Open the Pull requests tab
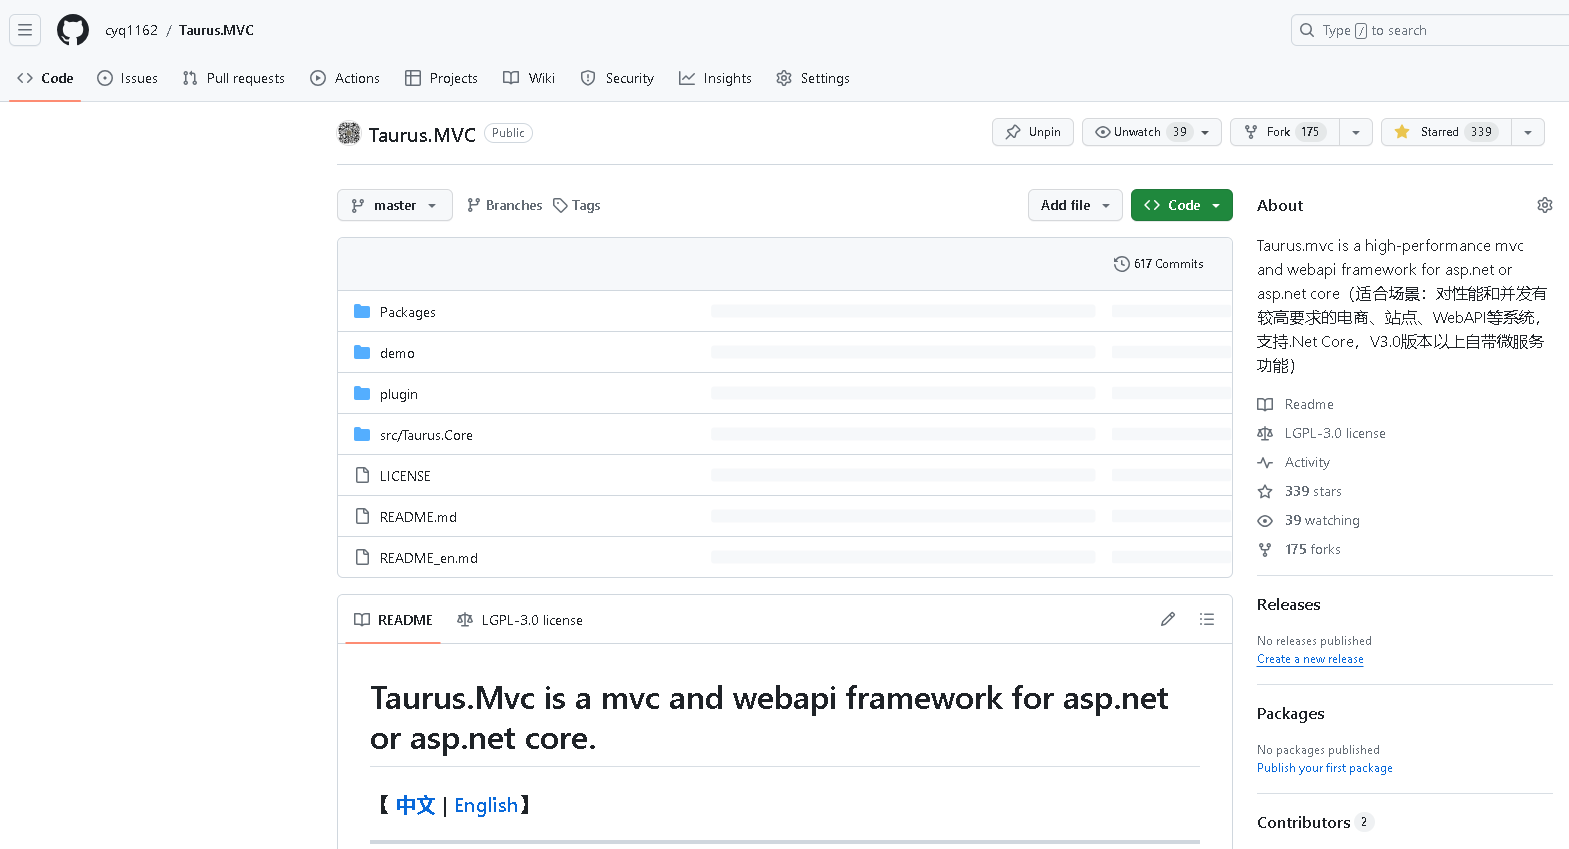1569x849 pixels. [x=234, y=78]
